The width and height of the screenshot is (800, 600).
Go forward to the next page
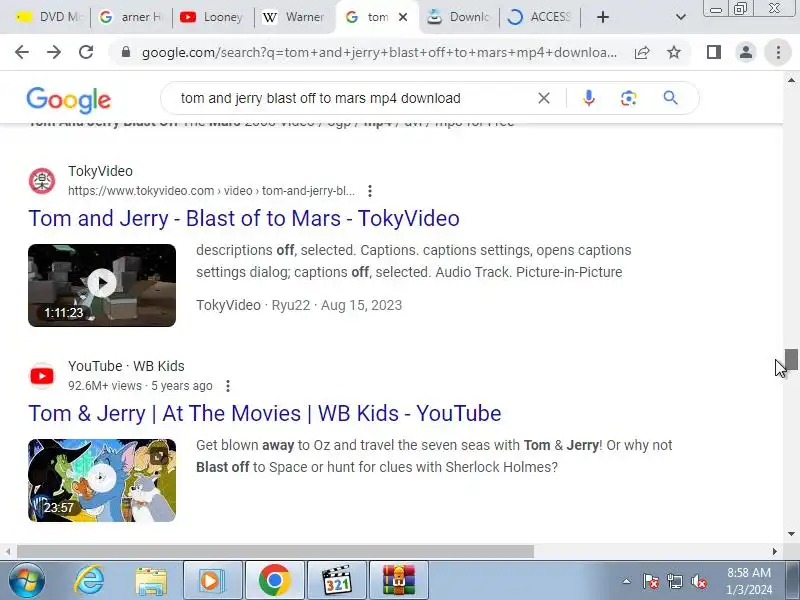tap(54, 52)
